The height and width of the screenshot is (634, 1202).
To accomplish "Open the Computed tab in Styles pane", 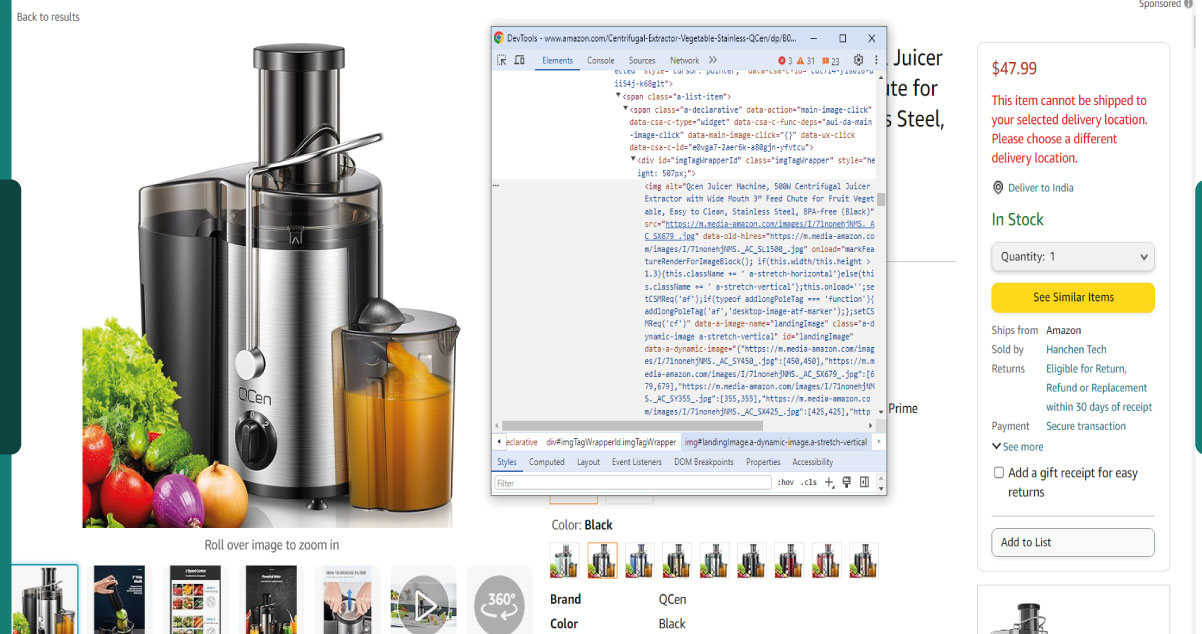I will (546, 462).
